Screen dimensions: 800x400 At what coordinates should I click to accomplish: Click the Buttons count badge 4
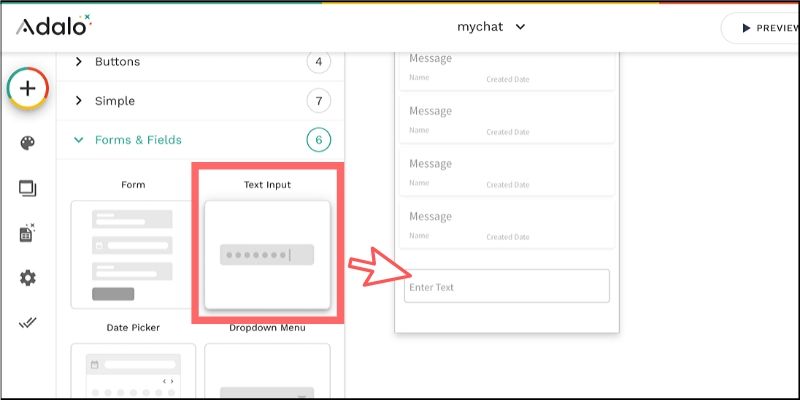(x=319, y=62)
